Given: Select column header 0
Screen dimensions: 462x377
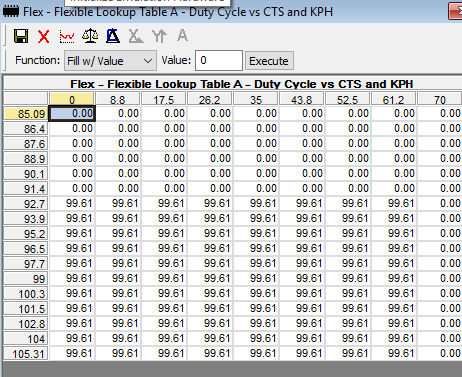Looking at the screenshot, I should pos(72,99).
